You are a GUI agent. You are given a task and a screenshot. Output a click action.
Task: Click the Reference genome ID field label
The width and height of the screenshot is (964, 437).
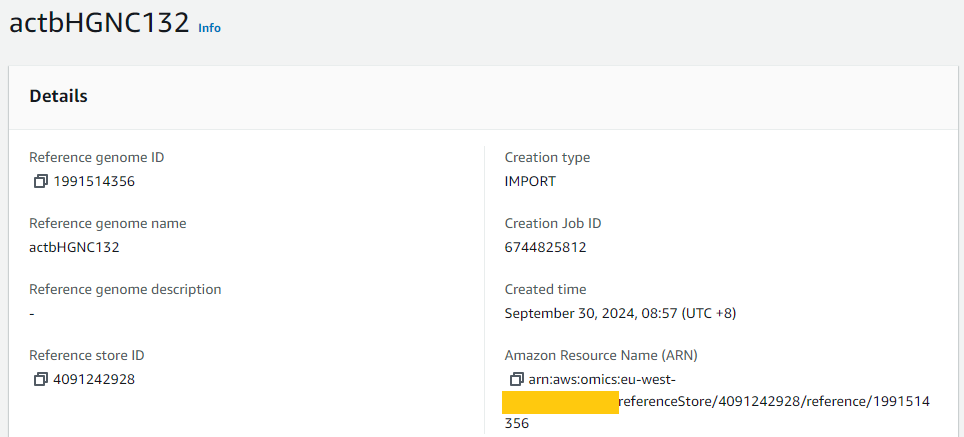97,157
